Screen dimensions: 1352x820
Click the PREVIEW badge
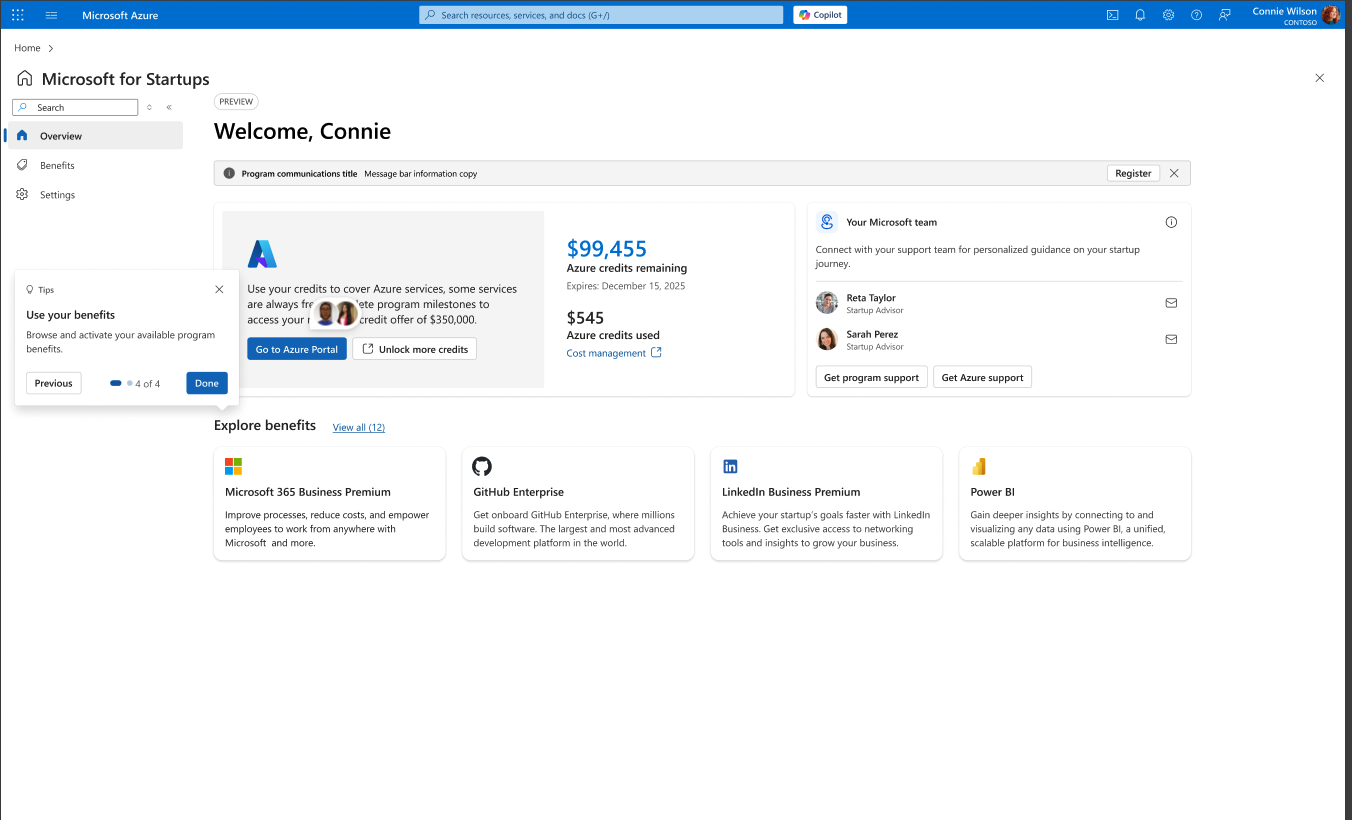click(x=236, y=102)
